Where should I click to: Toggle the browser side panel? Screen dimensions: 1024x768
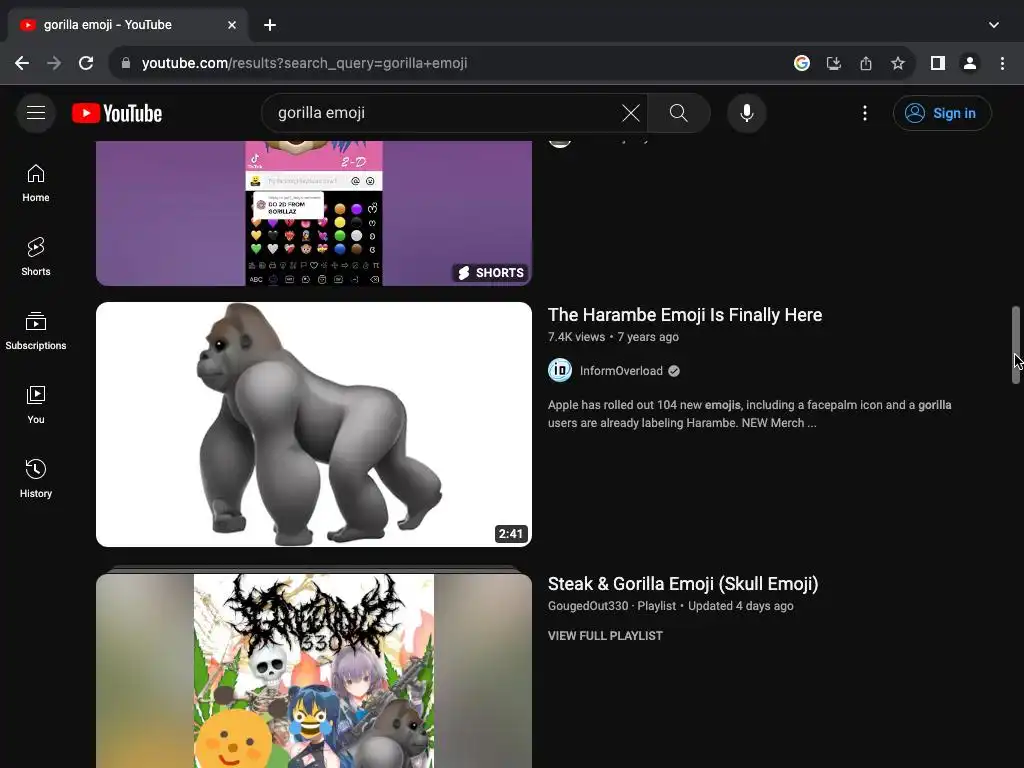pos(938,63)
